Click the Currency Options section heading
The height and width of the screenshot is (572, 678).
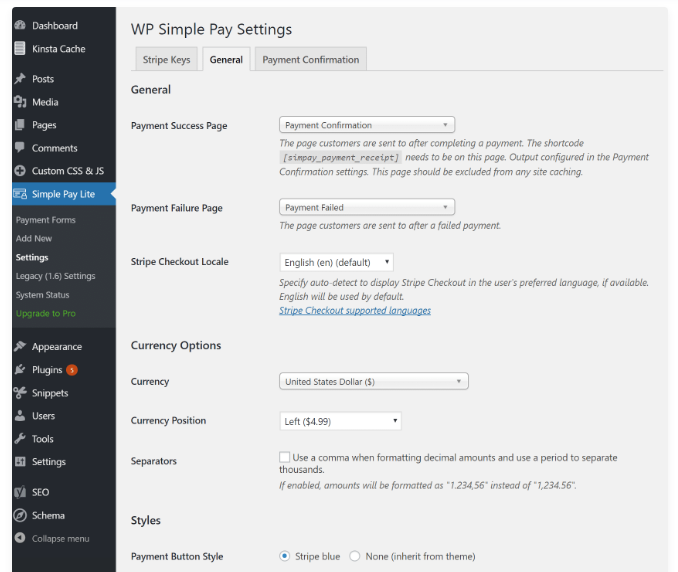click(176, 345)
